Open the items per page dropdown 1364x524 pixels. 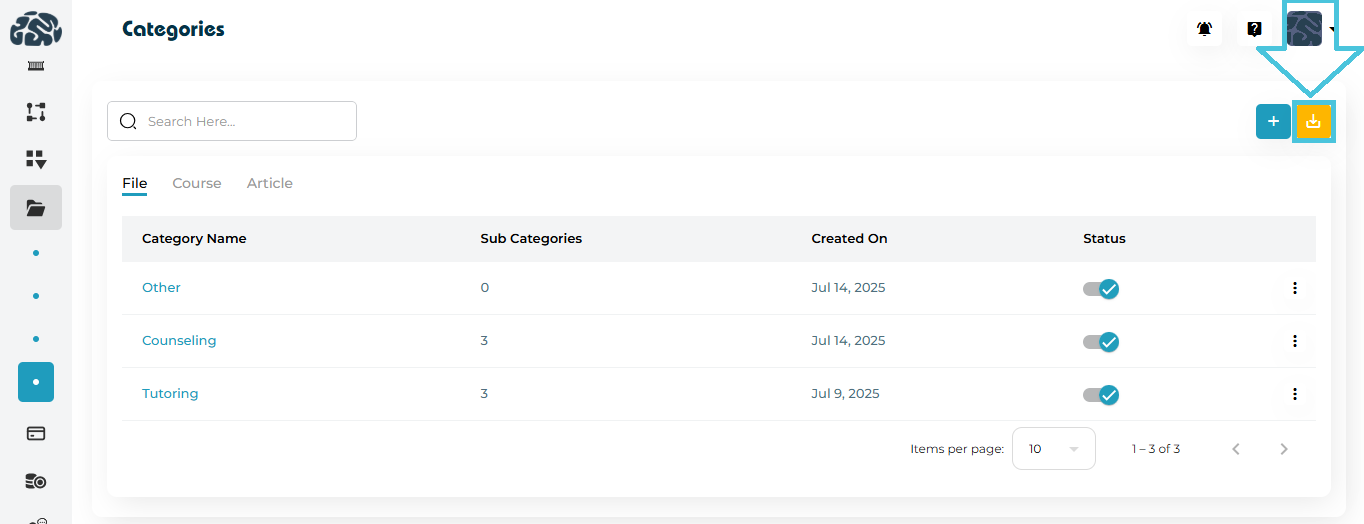(x=1053, y=449)
